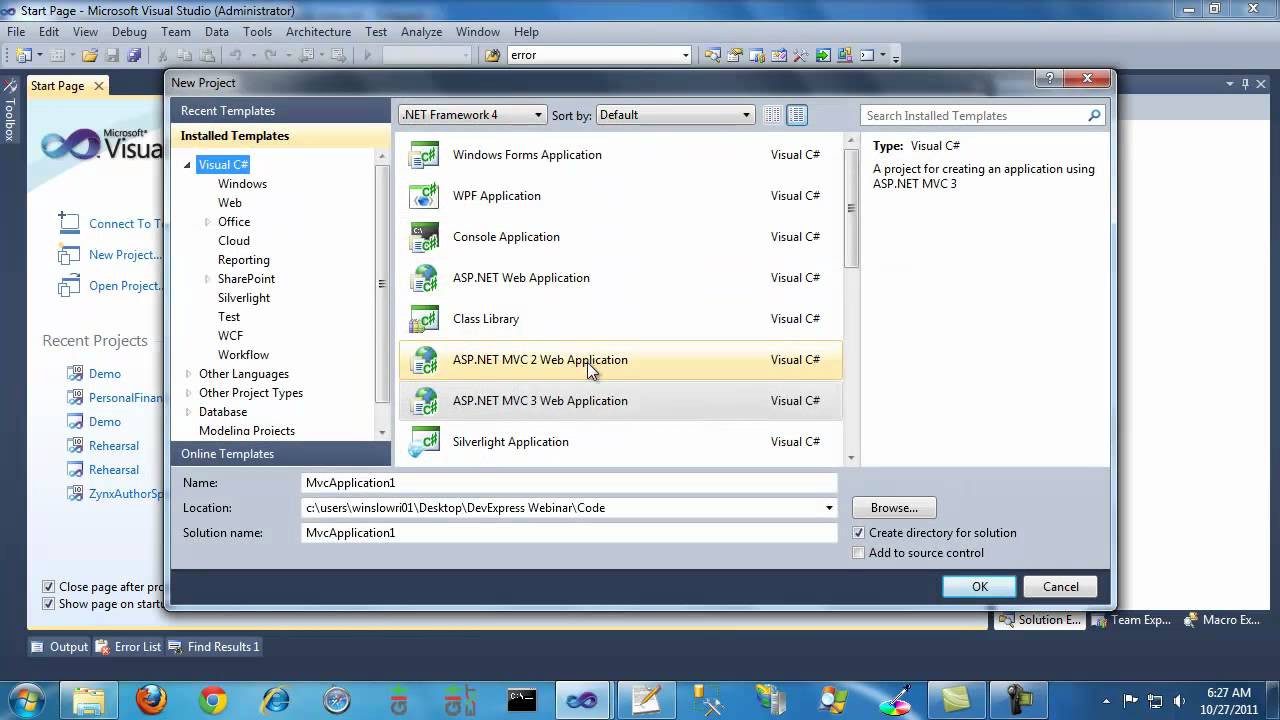This screenshot has height=720, width=1280.
Task: Click the Search Installed Templates field
Action: point(973,116)
